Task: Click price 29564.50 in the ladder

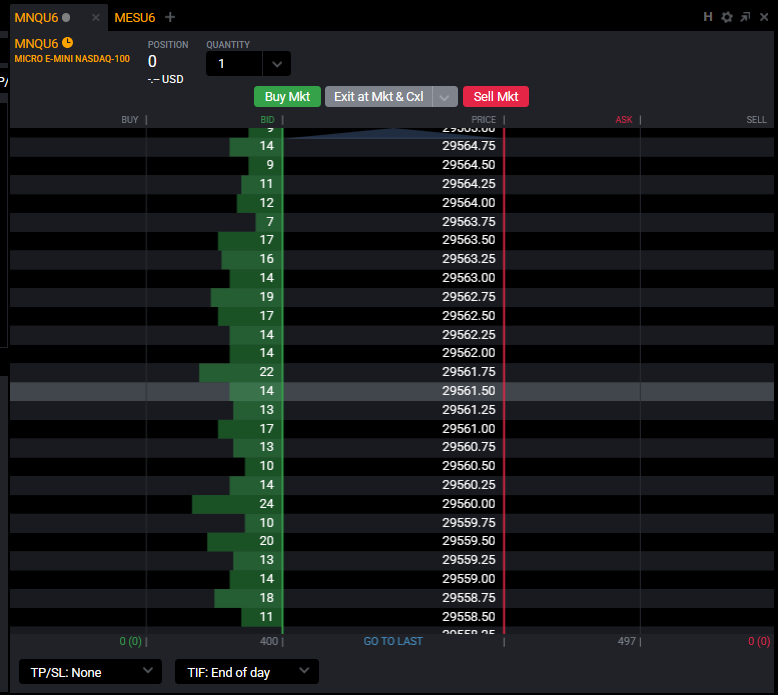Action: click(468, 165)
